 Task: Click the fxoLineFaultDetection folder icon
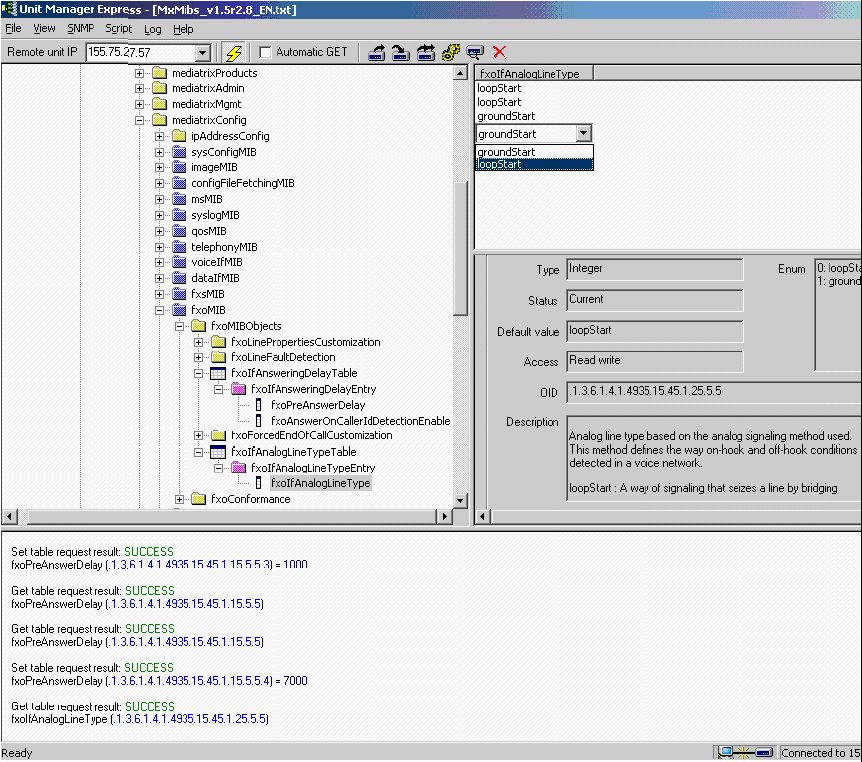218,357
